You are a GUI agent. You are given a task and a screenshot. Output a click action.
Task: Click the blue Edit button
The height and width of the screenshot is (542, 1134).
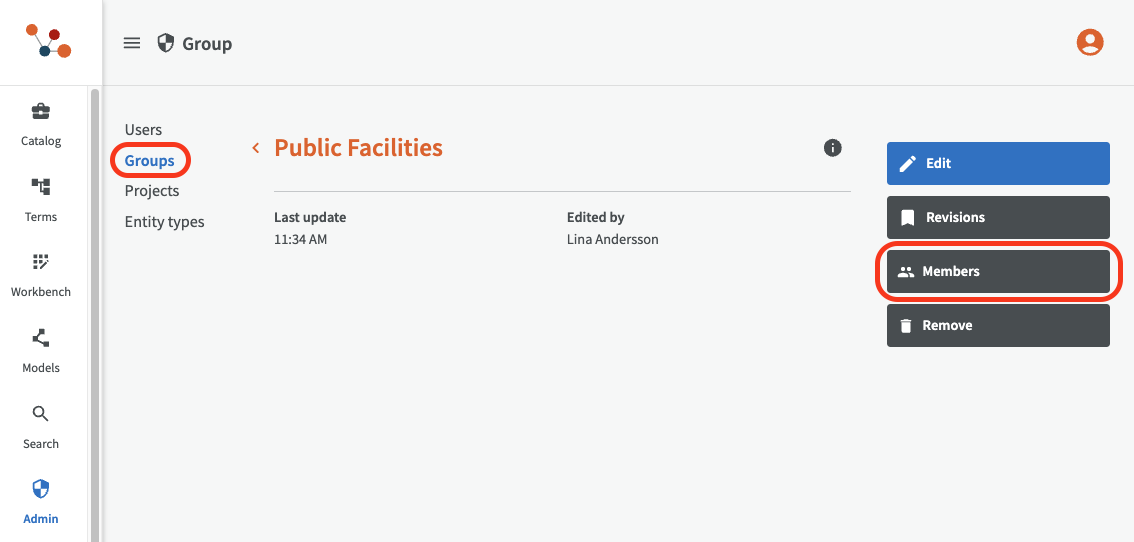click(997, 163)
